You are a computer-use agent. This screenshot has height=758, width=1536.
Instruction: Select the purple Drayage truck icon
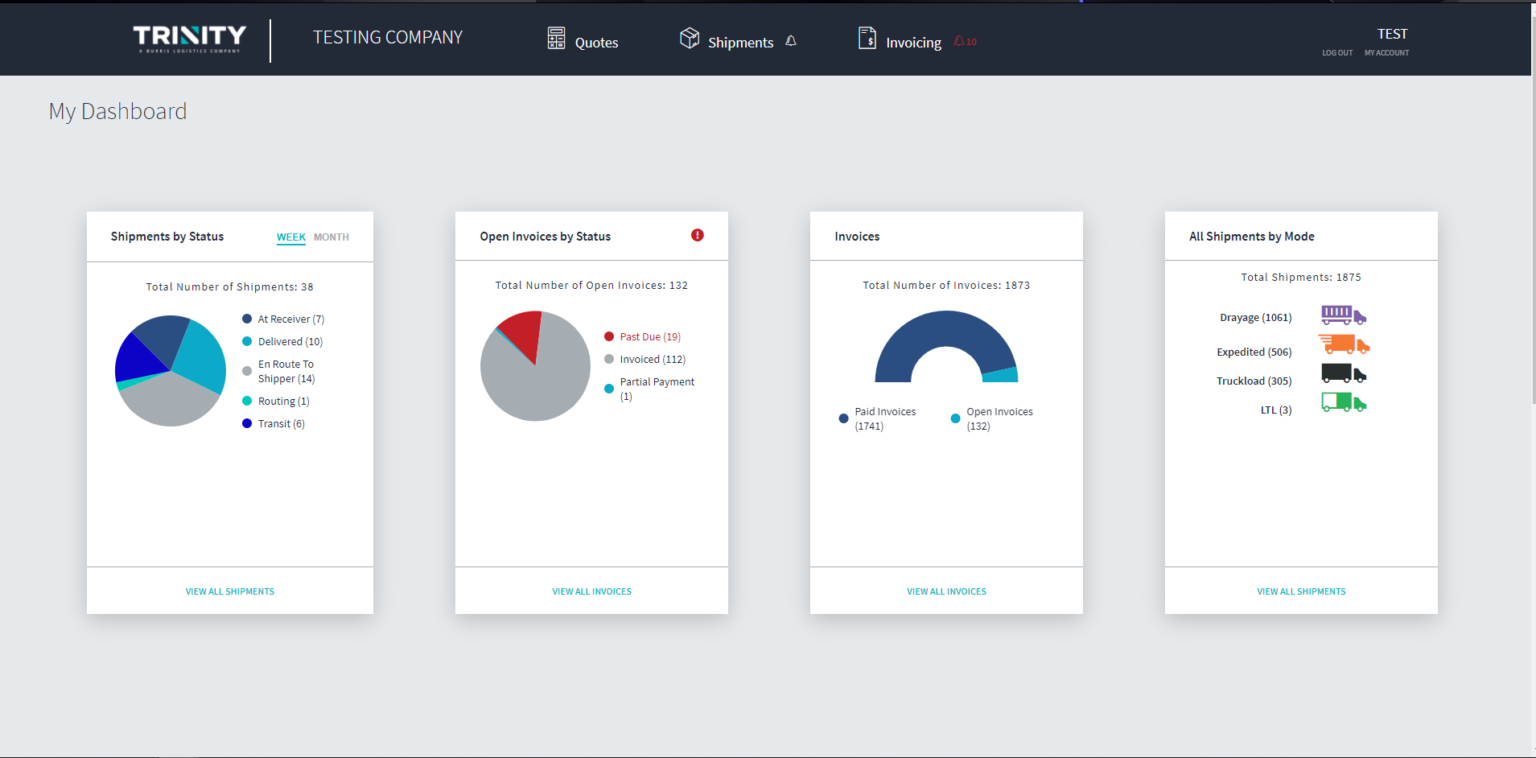1343,315
